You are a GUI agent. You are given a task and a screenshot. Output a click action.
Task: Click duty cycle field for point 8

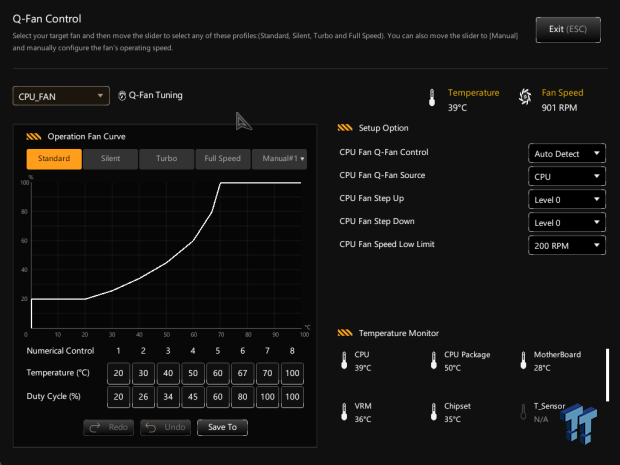(292, 397)
